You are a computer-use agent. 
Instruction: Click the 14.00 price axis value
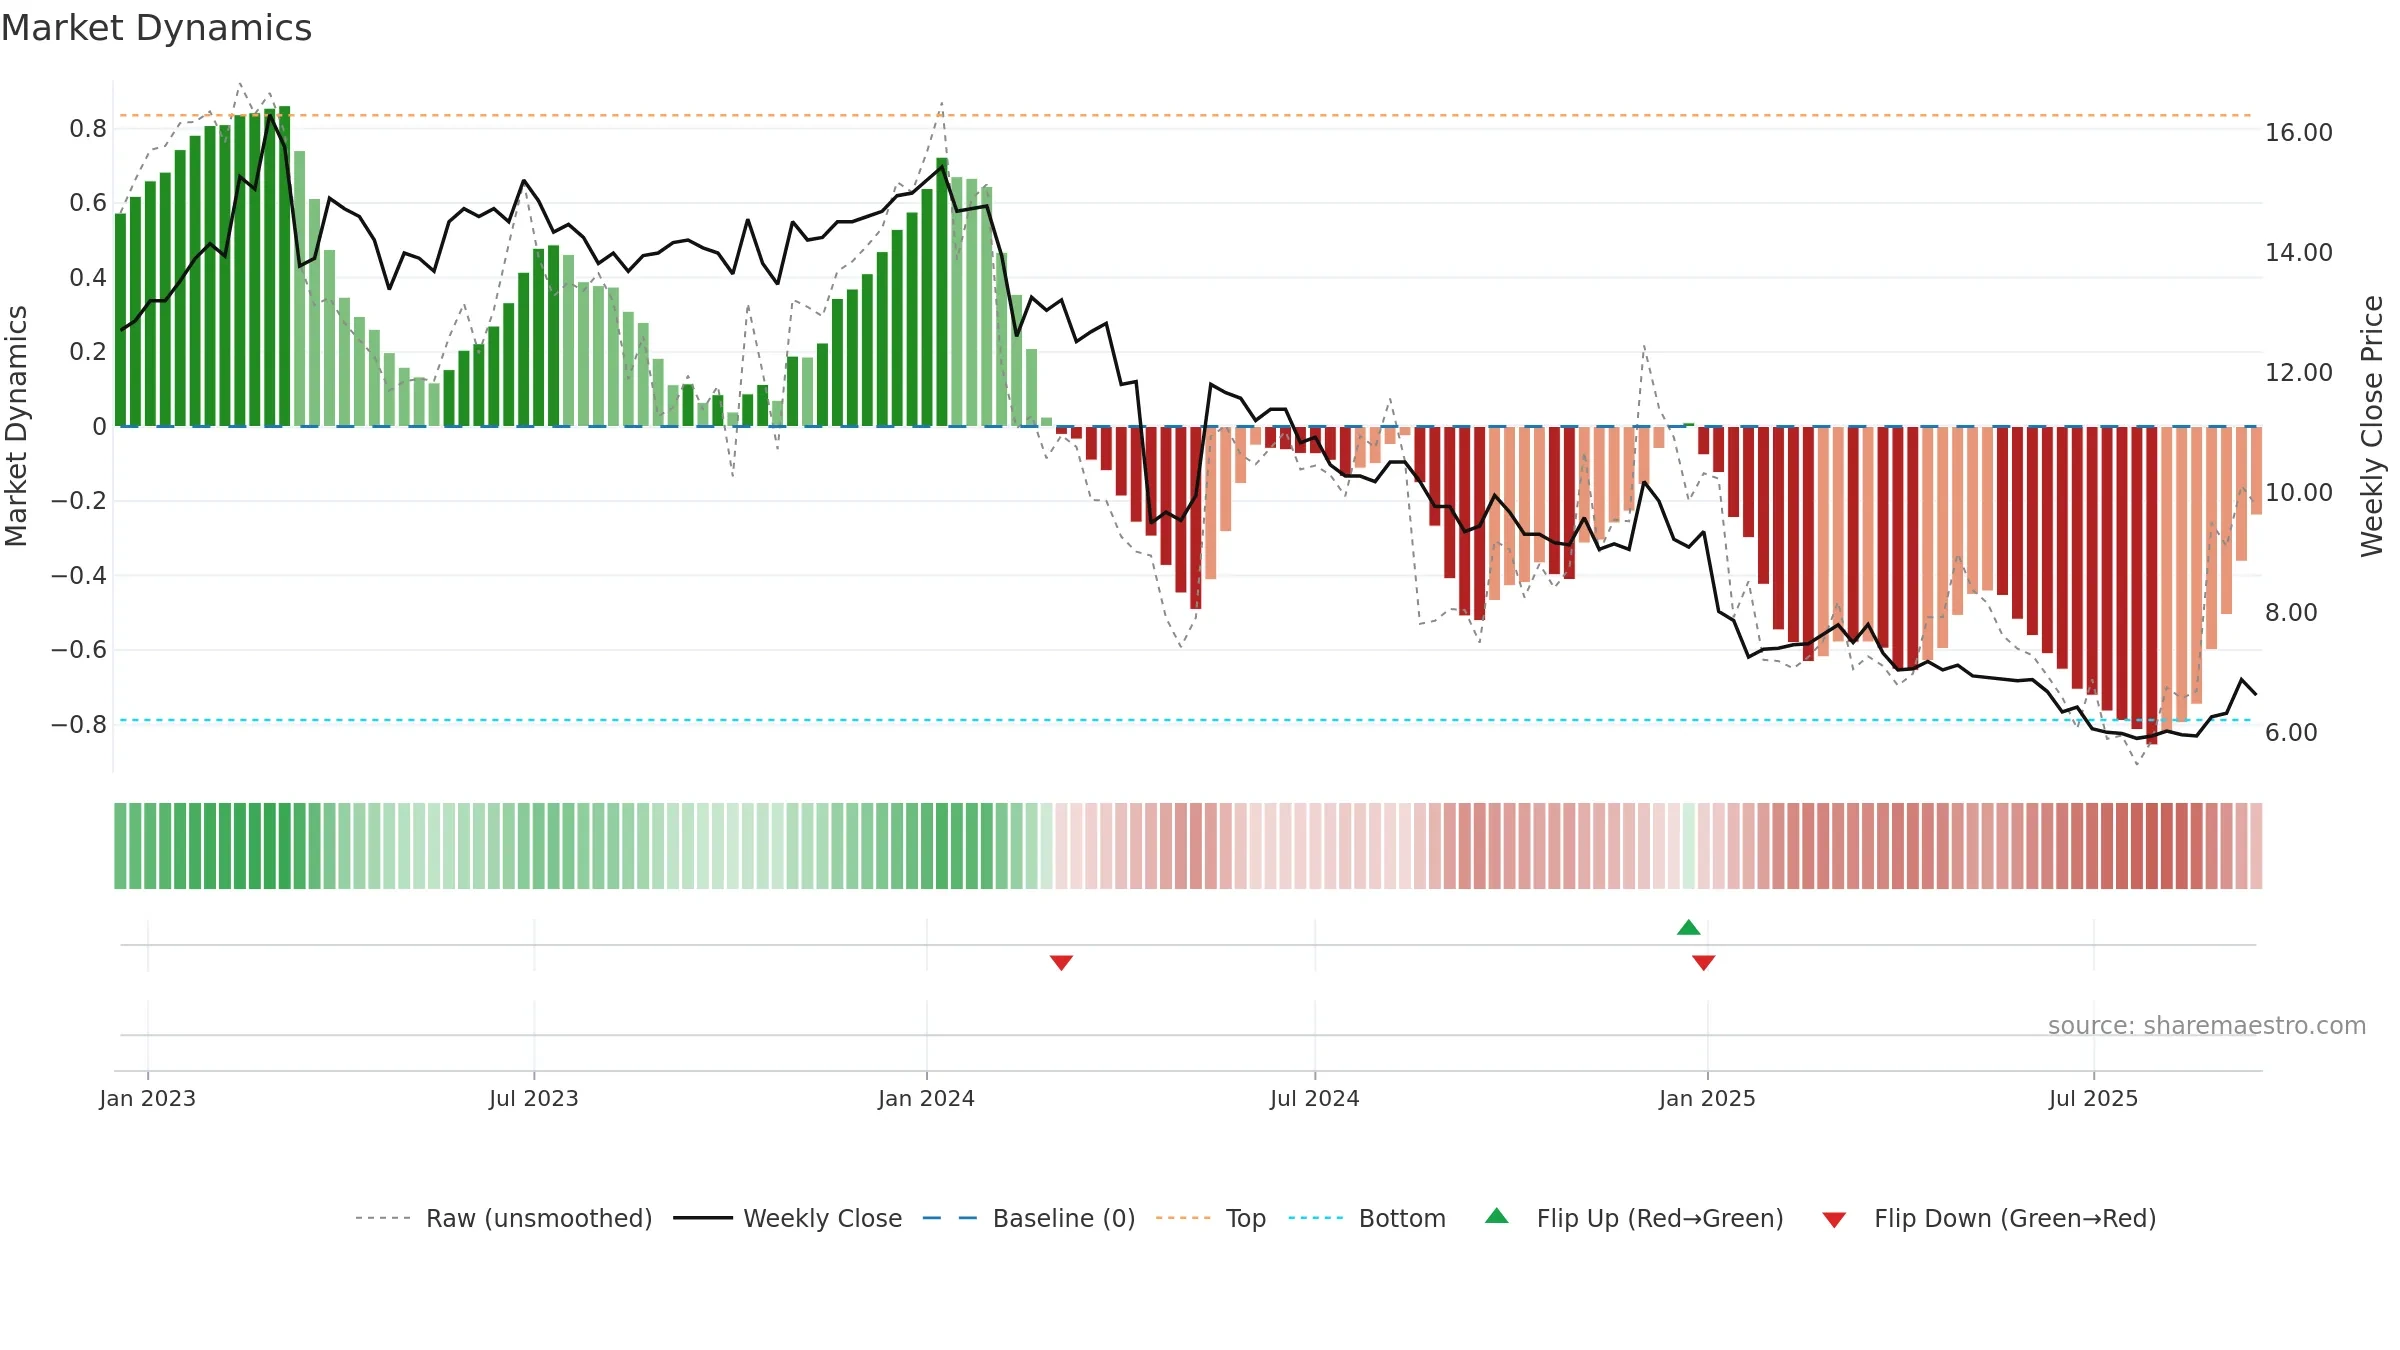[x=2299, y=252]
